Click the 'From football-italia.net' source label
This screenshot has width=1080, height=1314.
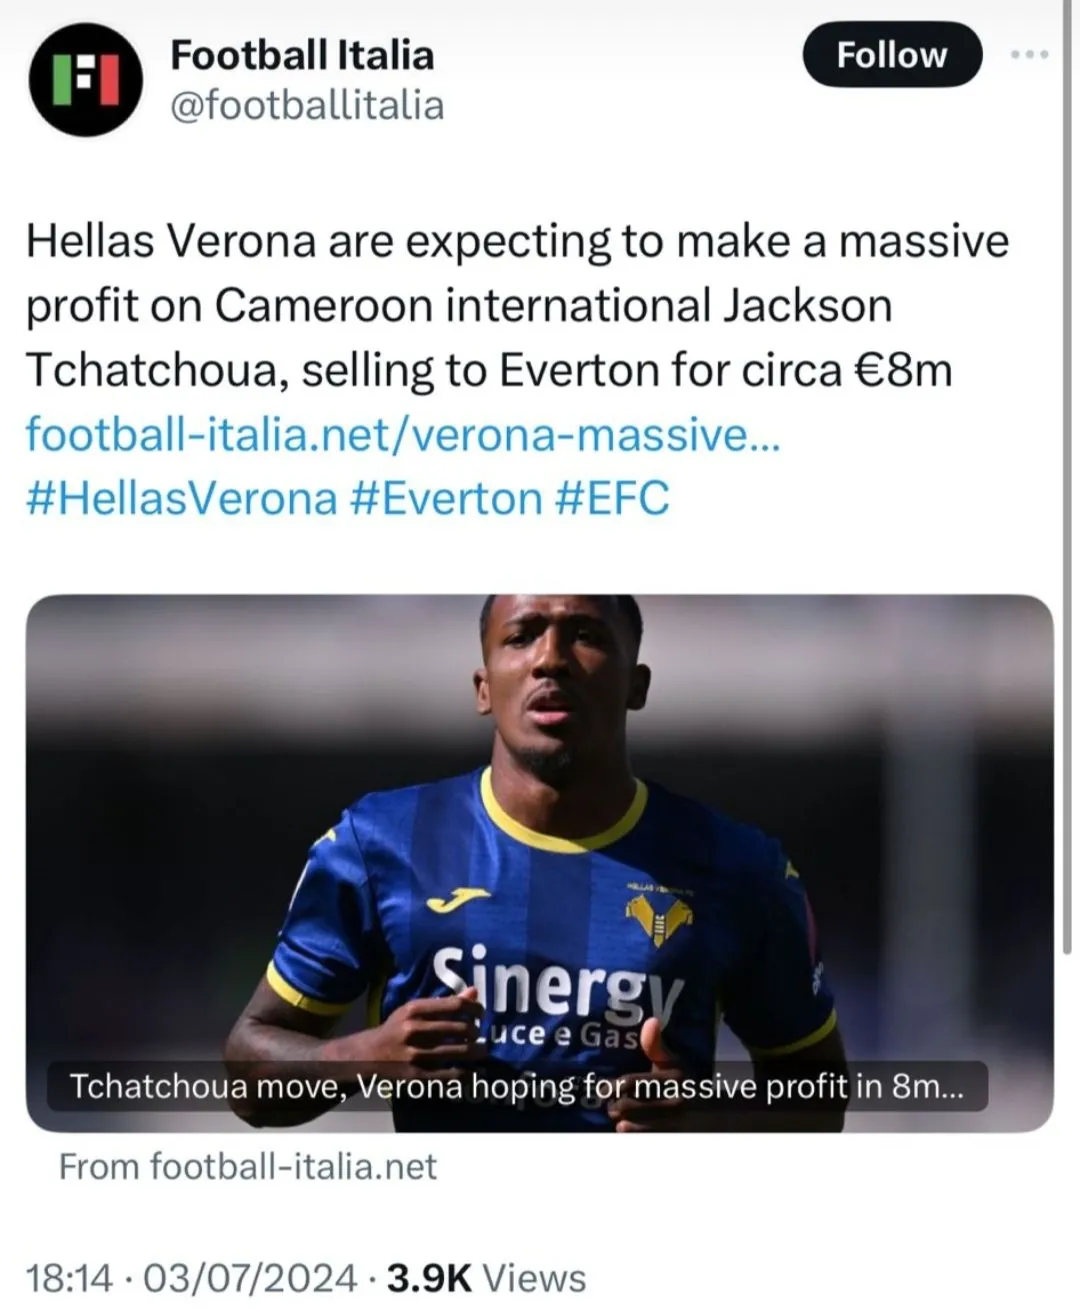(248, 1166)
